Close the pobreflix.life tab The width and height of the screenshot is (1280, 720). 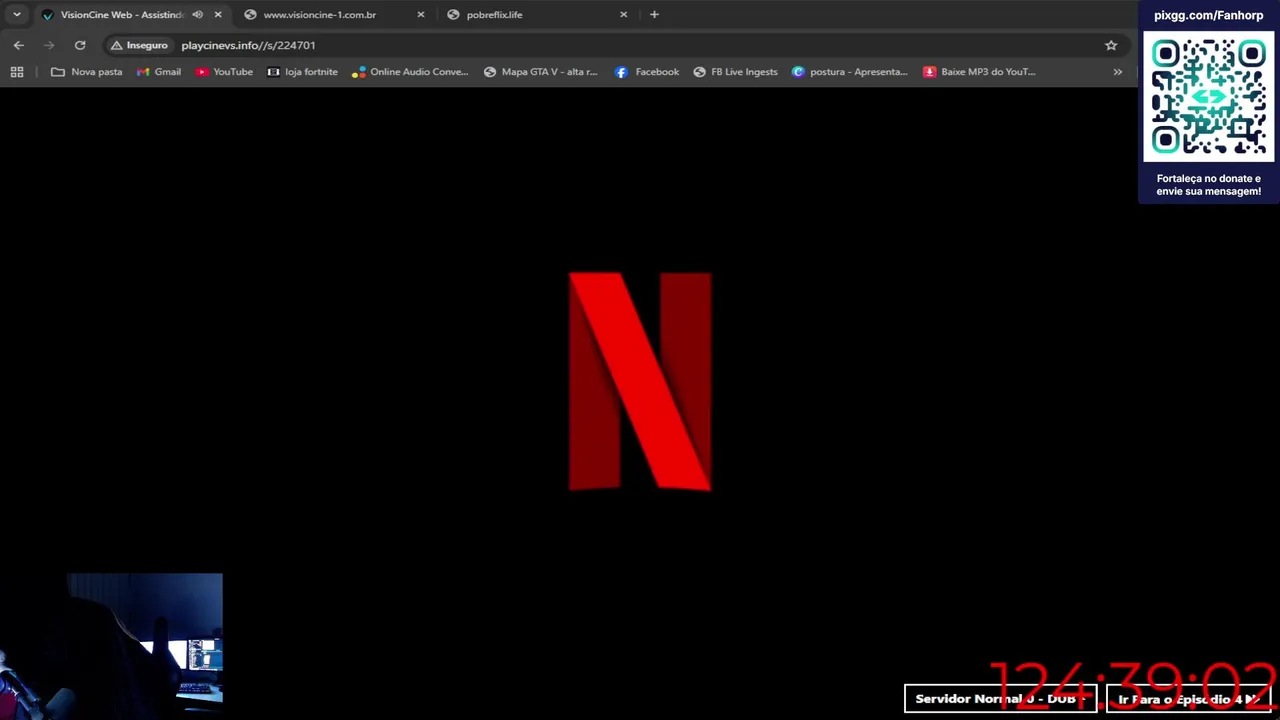pyautogui.click(x=624, y=14)
